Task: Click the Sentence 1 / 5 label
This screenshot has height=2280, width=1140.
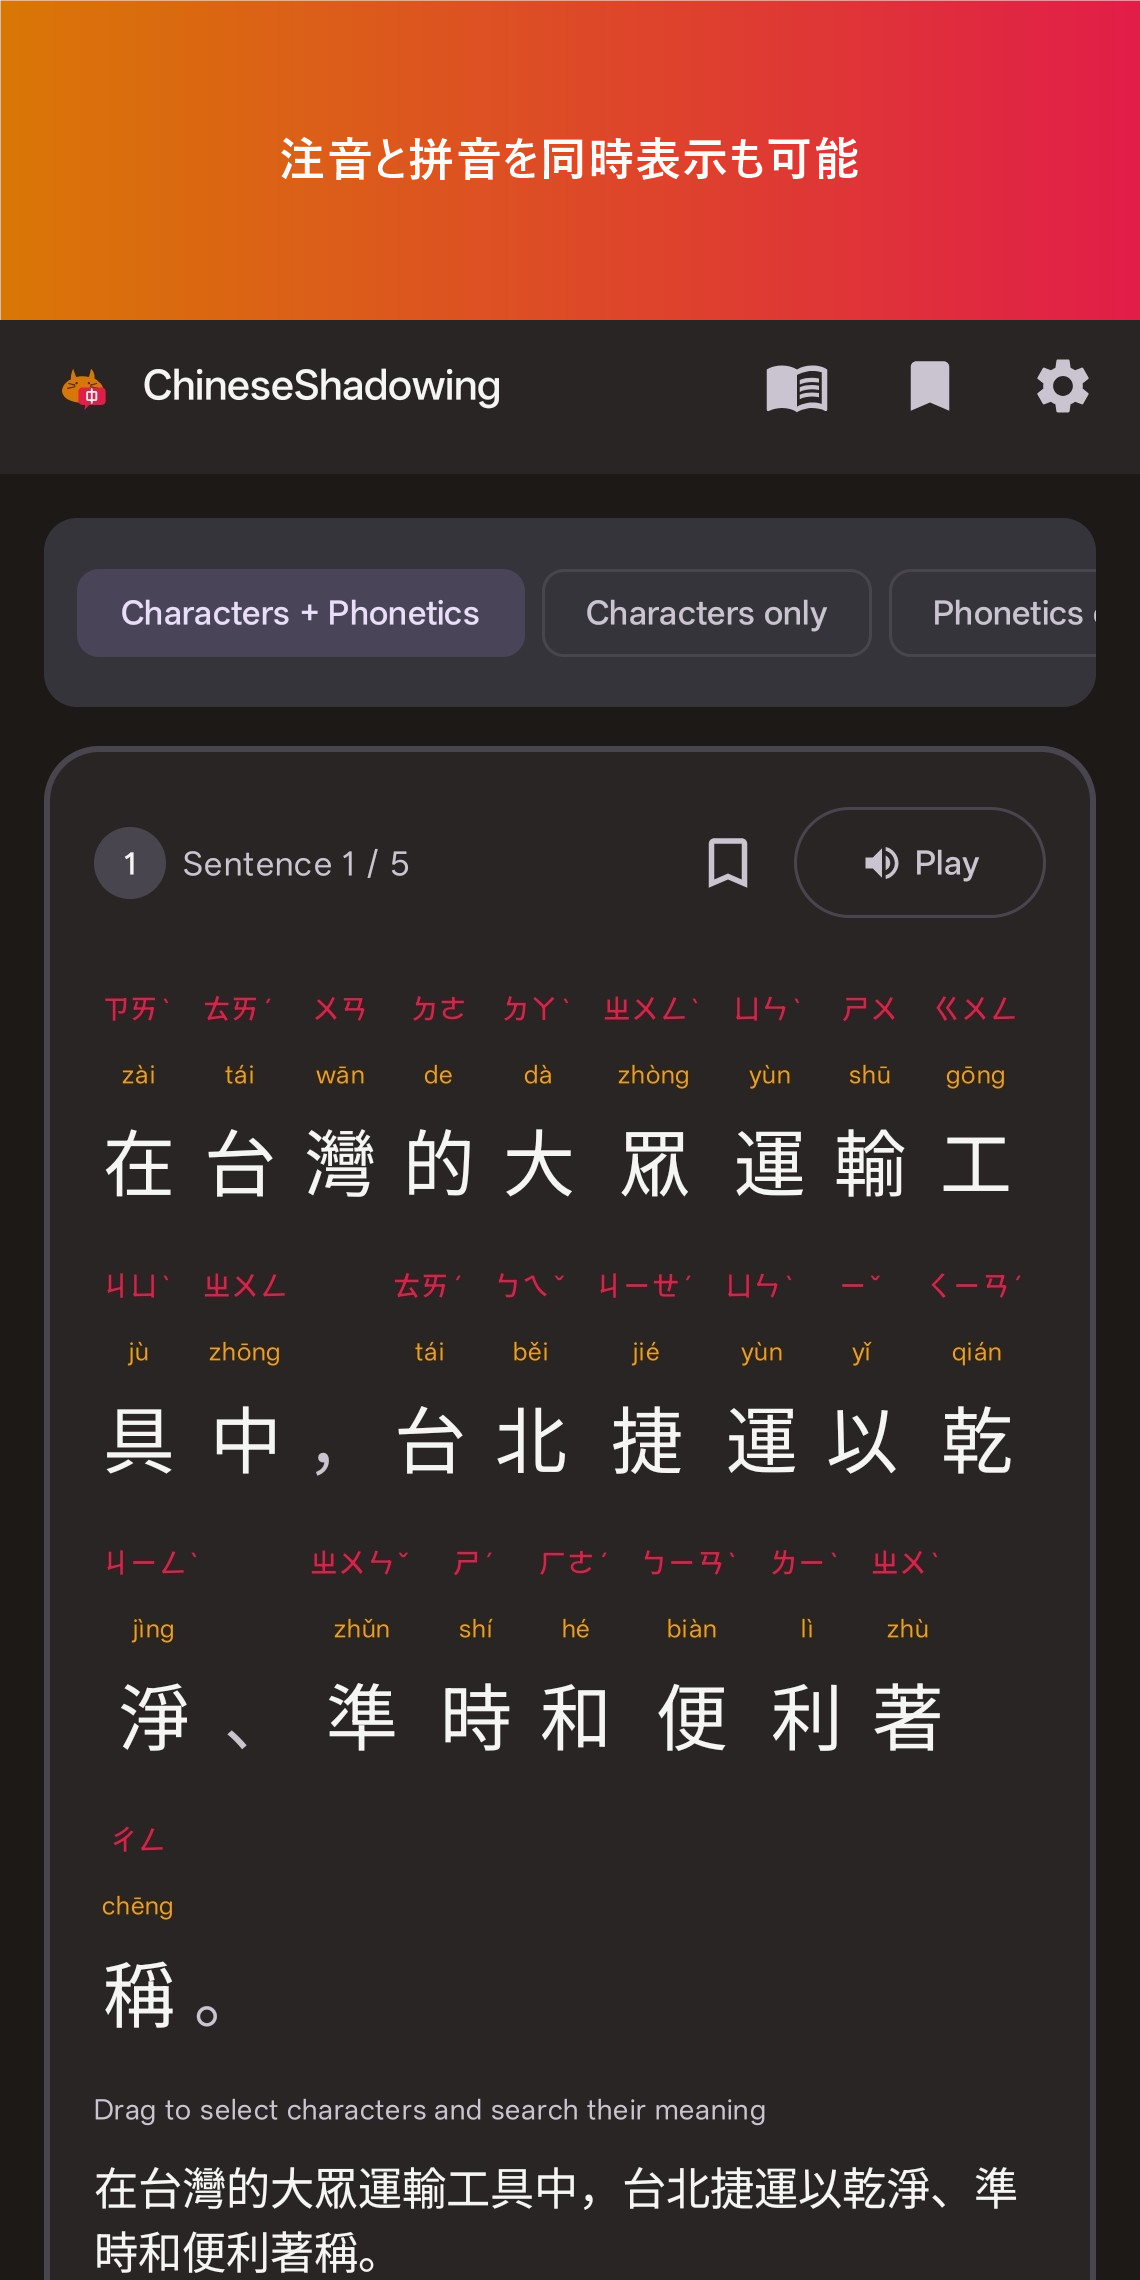Action: 296,864
